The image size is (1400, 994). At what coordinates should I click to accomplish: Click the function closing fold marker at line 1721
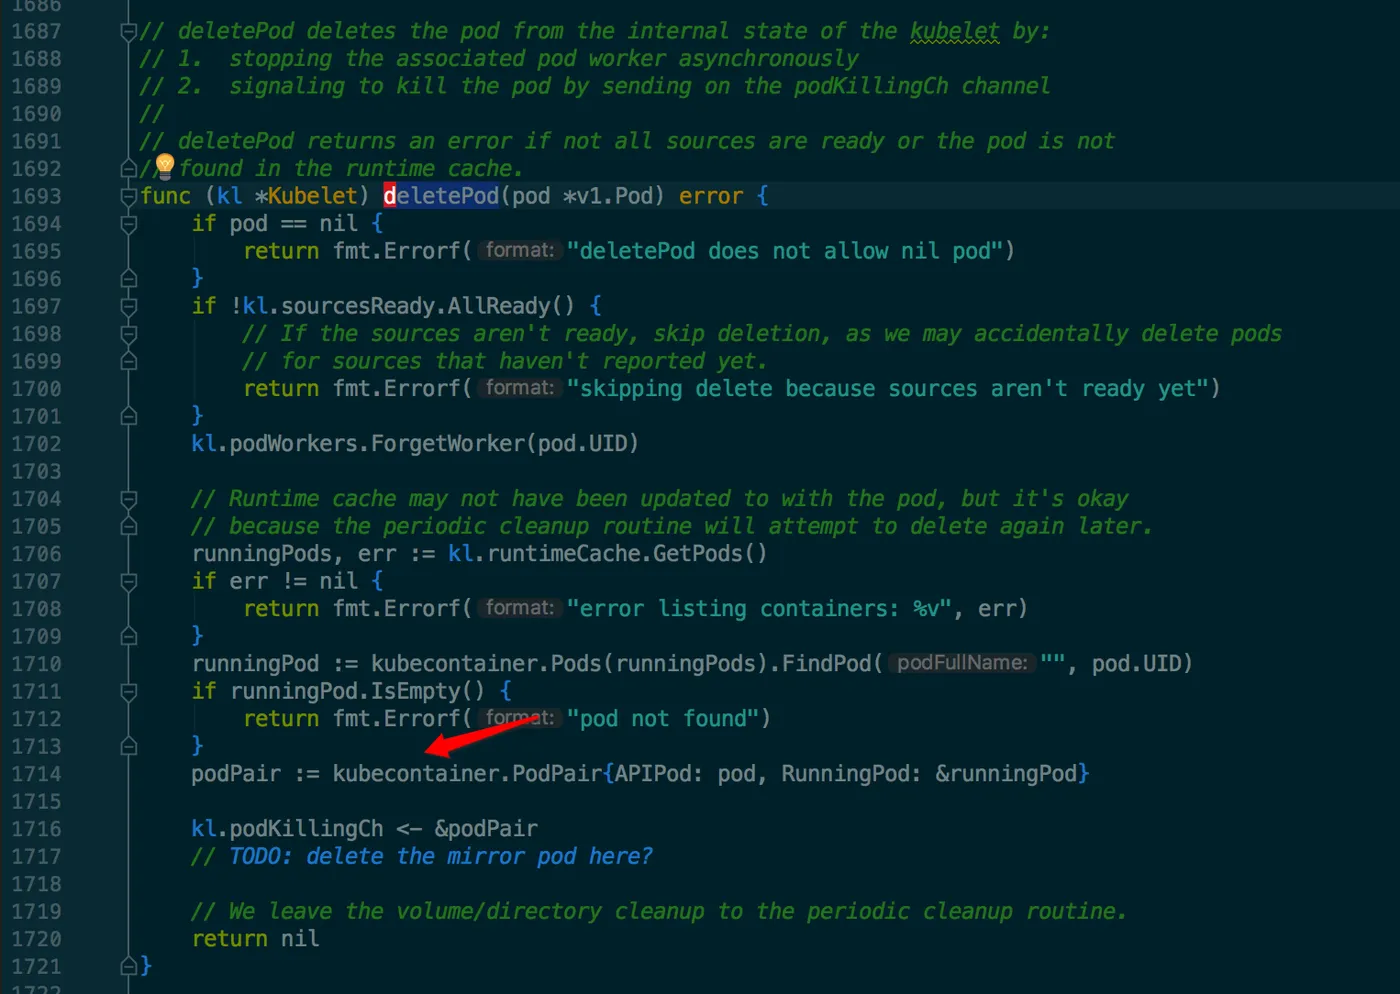point(128,966)
